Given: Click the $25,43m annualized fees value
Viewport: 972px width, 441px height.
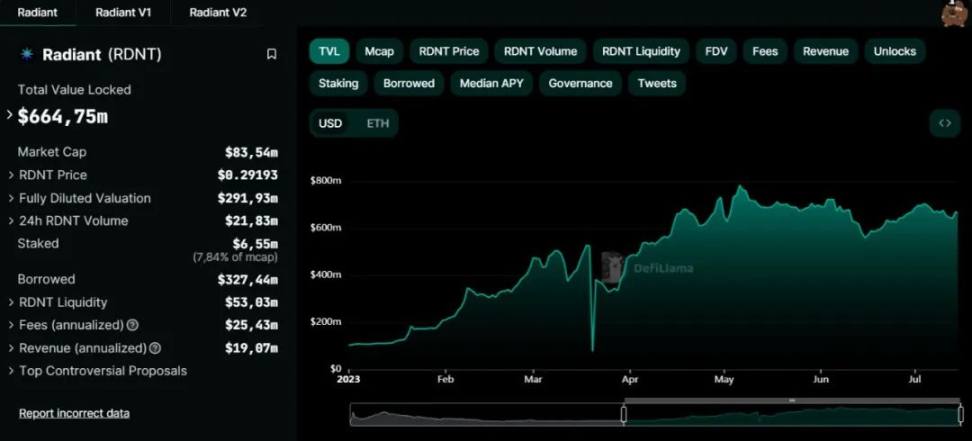Looking at the screenshot, I should (251, 325).
